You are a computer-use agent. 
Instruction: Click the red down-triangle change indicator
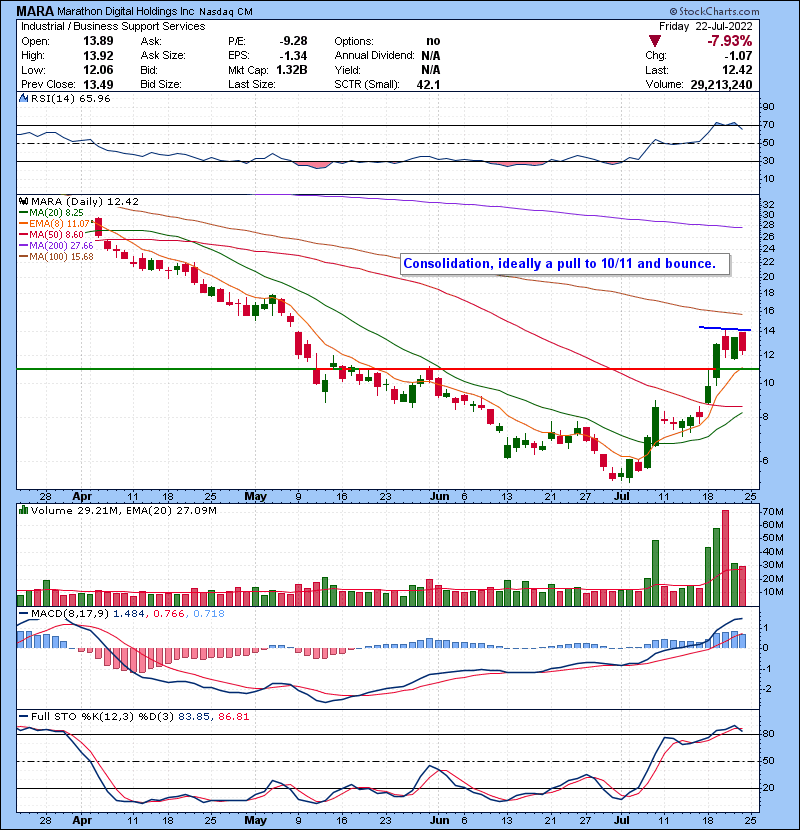point(654,41)
